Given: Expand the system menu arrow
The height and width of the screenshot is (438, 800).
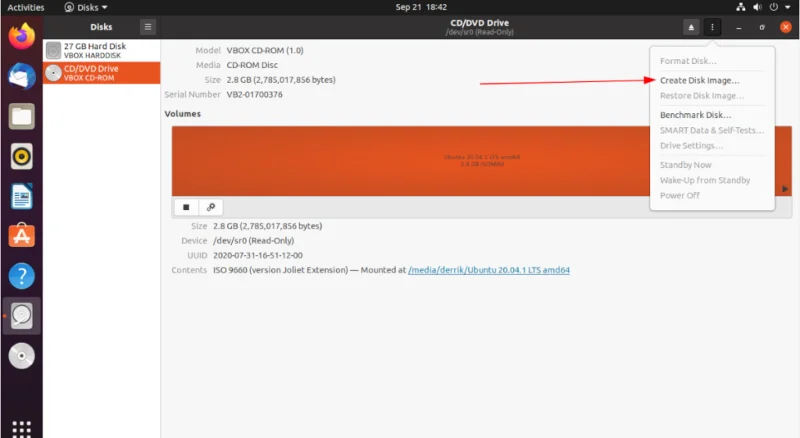Looking at the screenshot, I should tap(787, 7).
